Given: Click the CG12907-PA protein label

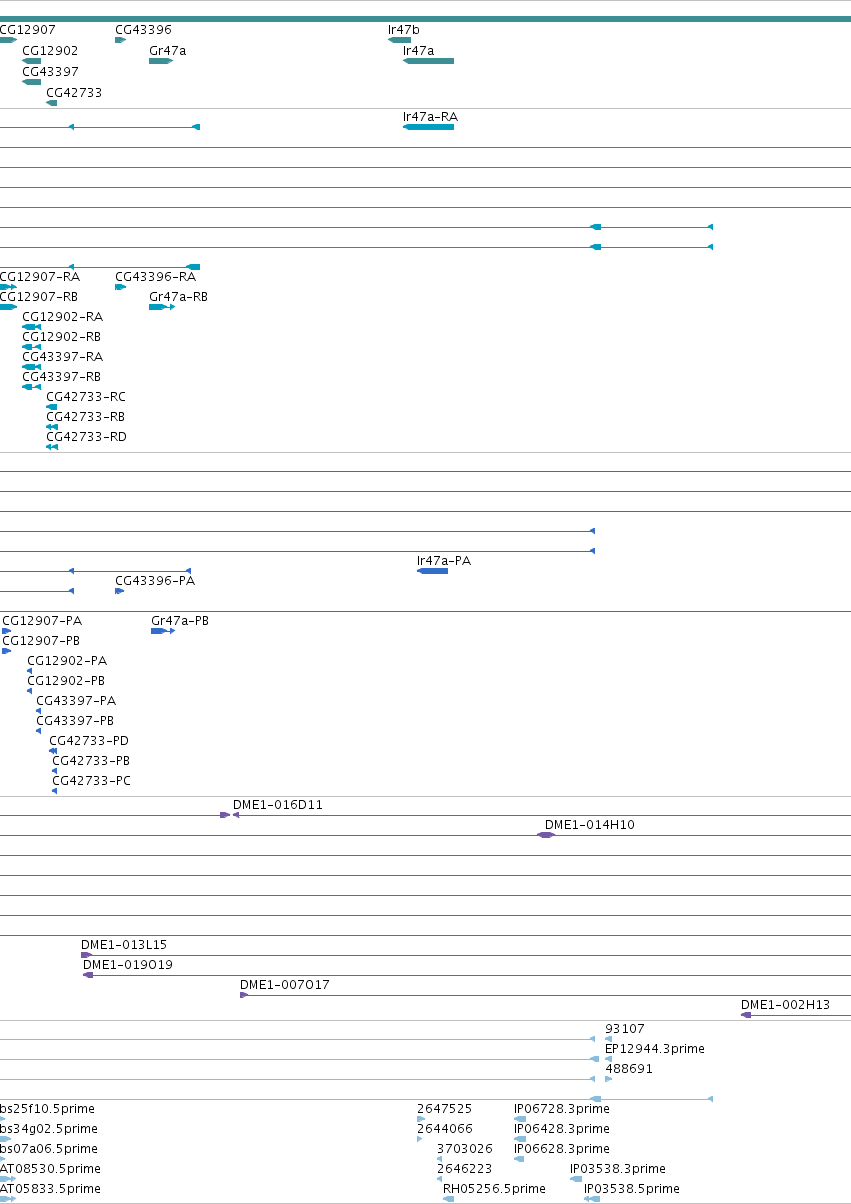Looking at the screenshot, I should coord(42,620).
